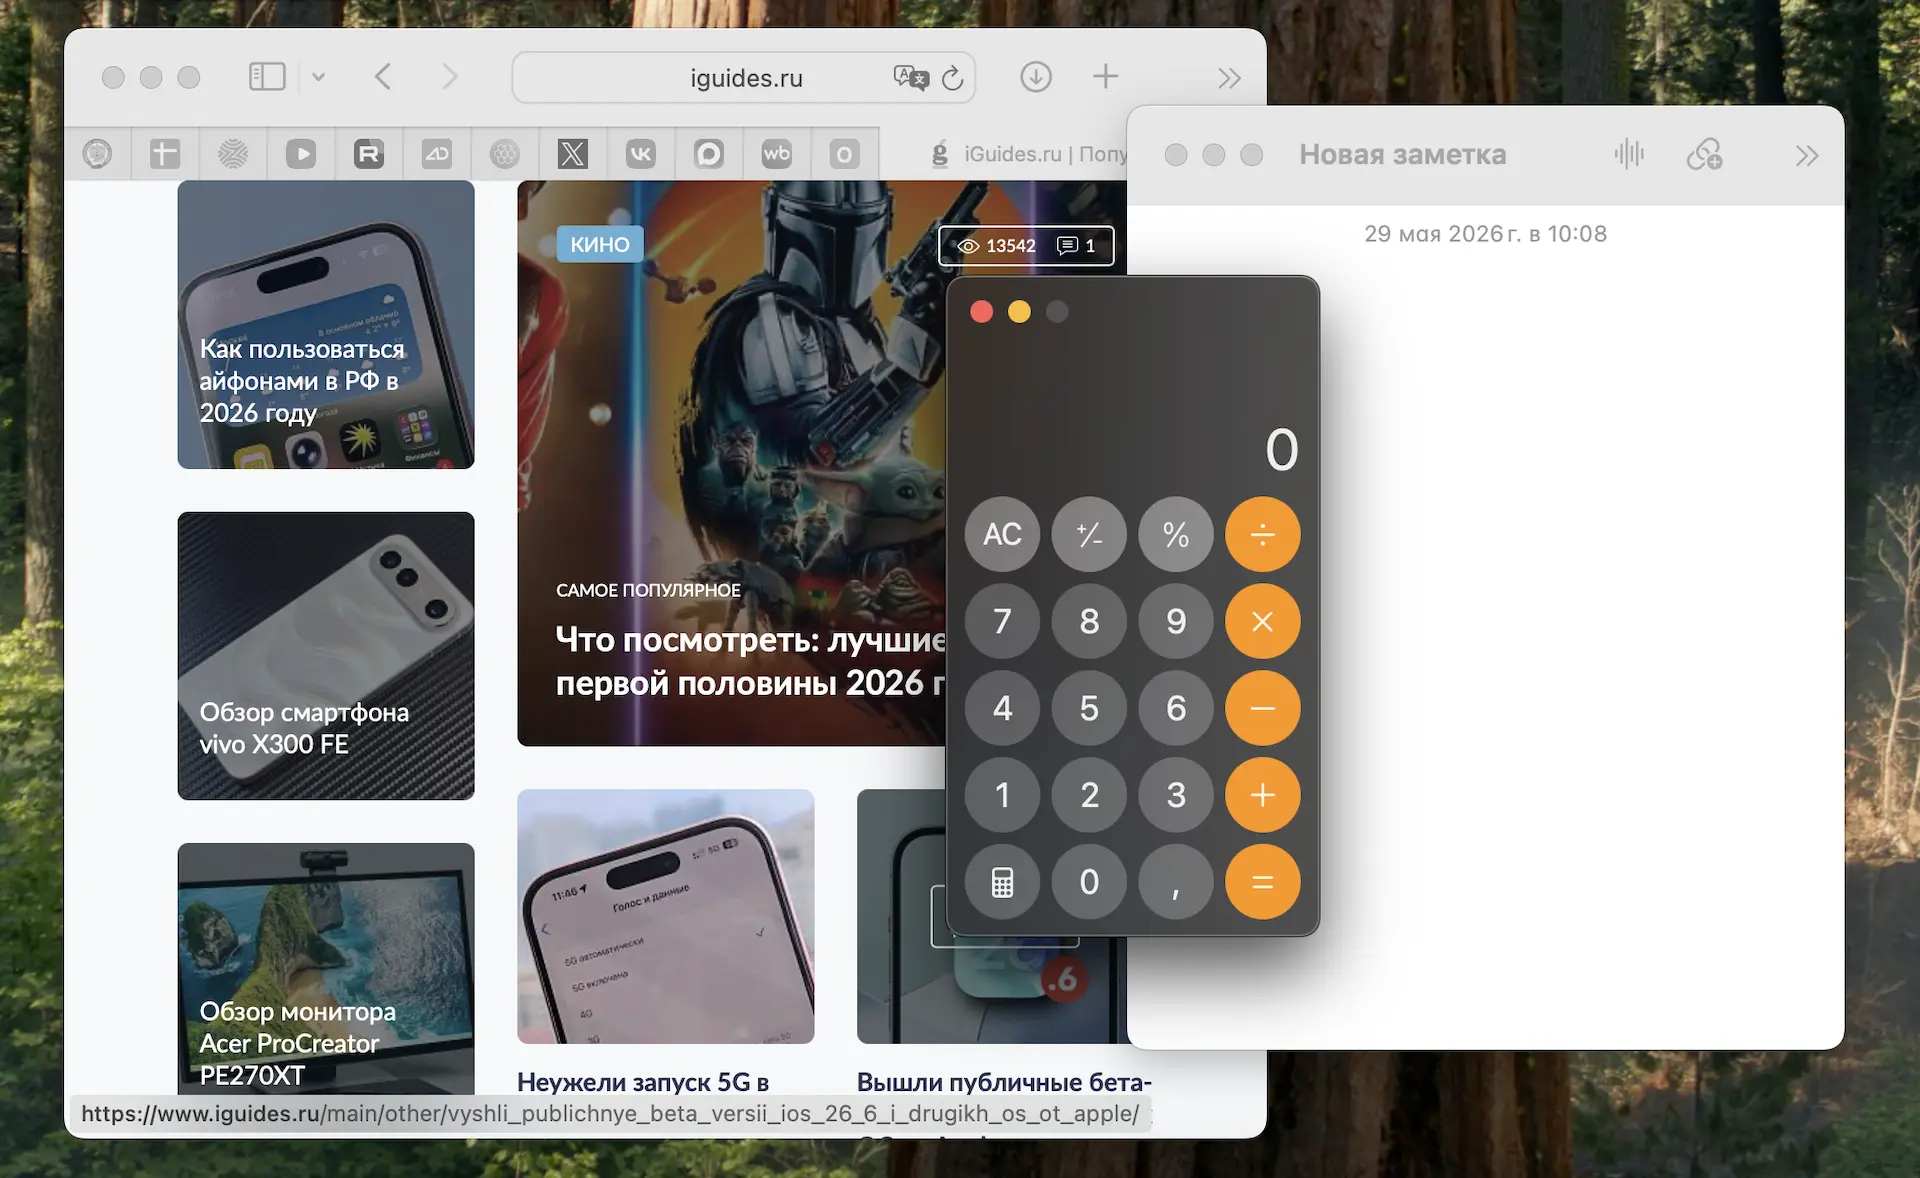This screenshot has width=1920, height=1178.
Task: Toggle the plus/minus sign in Calculator
Action: click(x=1089, y=534)
